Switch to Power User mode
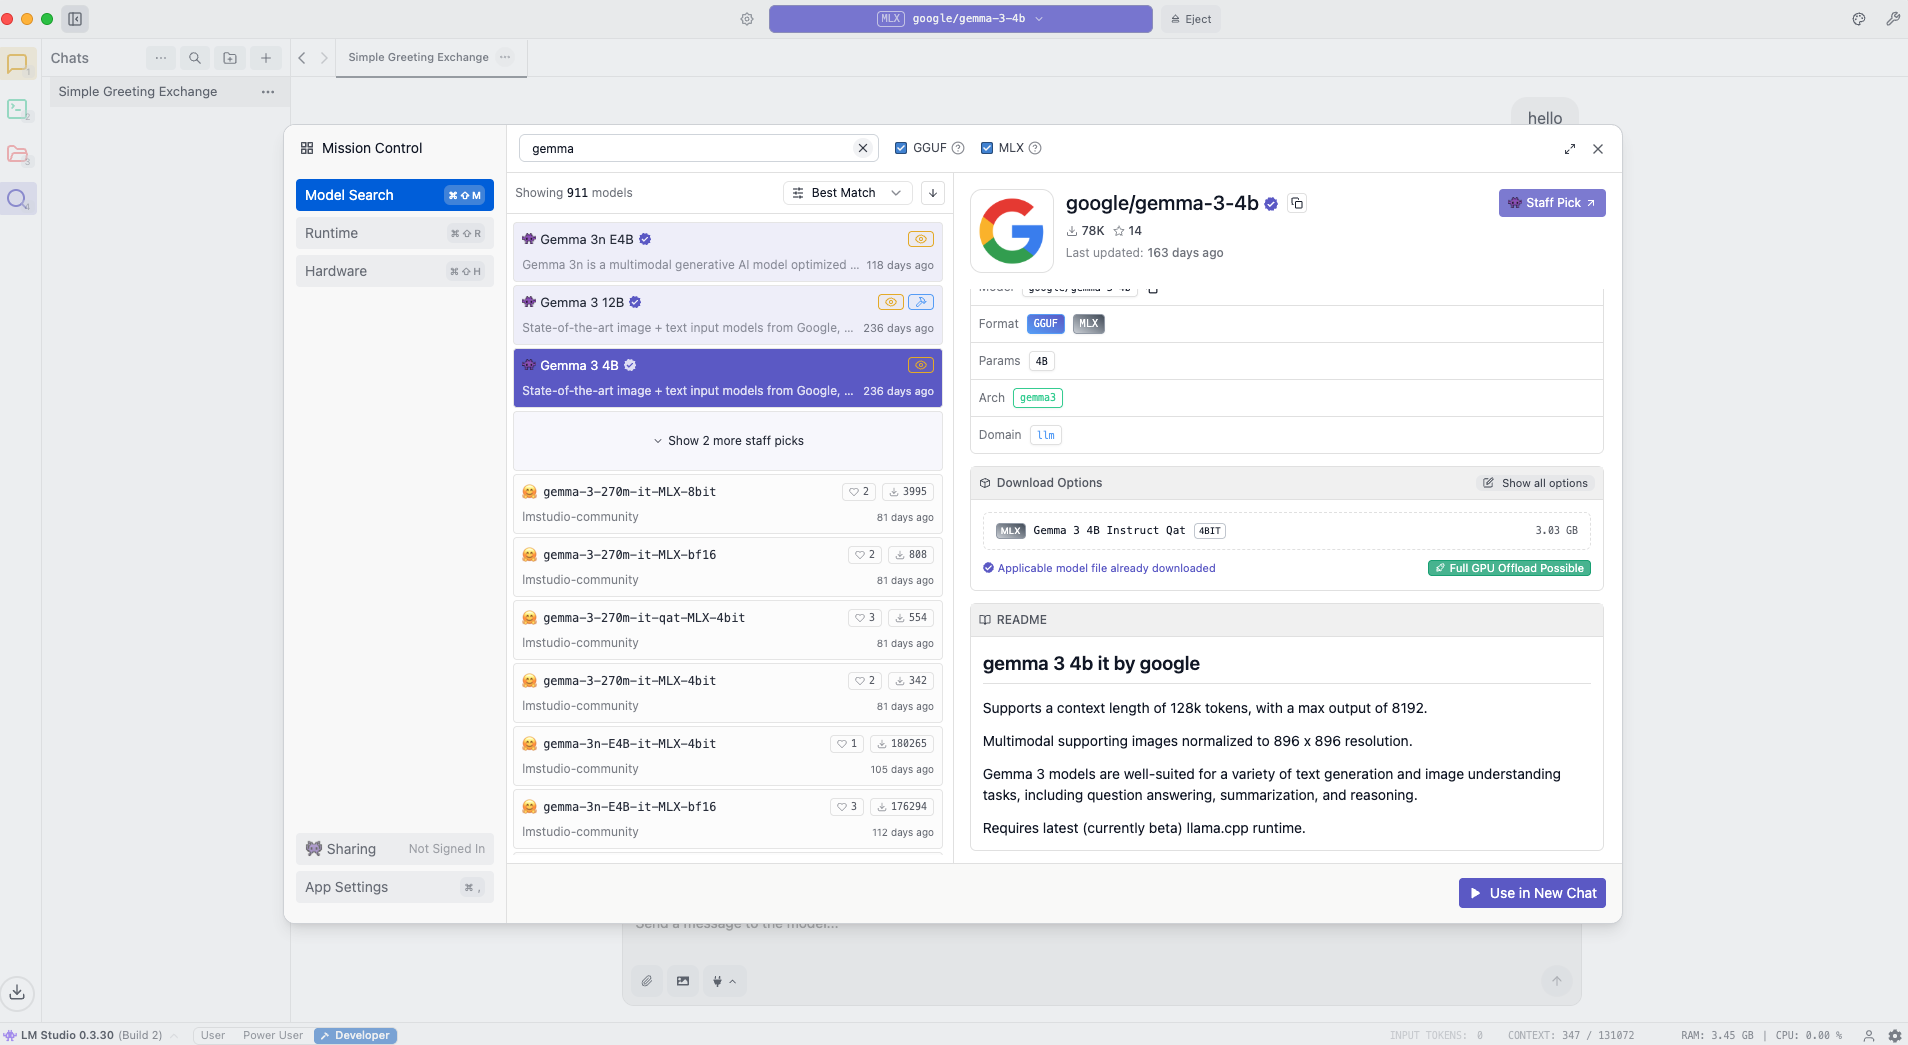This screenshot has width=1908, height=1045. pos(272,1035)
